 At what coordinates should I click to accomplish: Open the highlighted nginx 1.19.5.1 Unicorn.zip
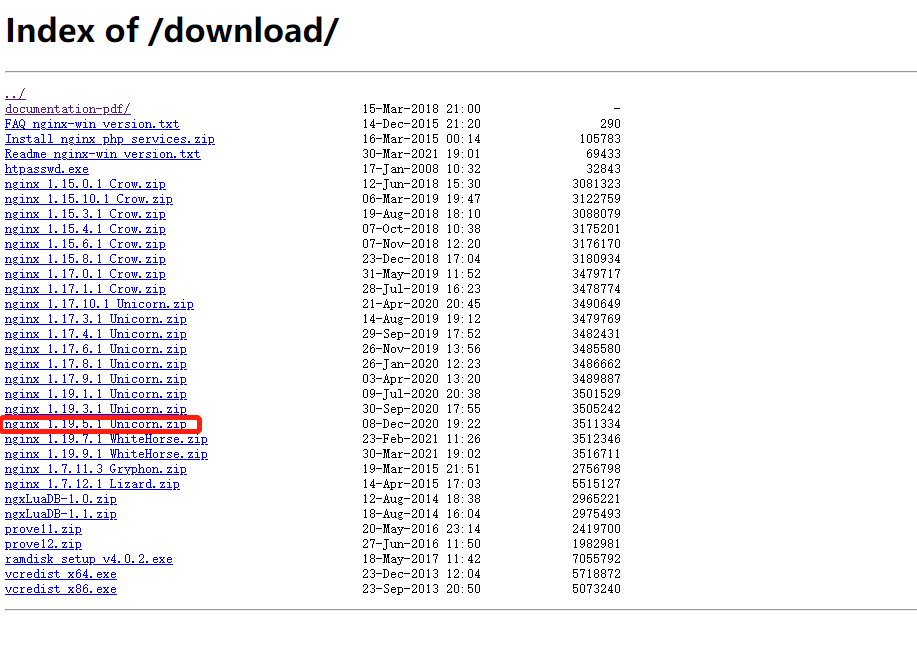(x=96, y=424)
